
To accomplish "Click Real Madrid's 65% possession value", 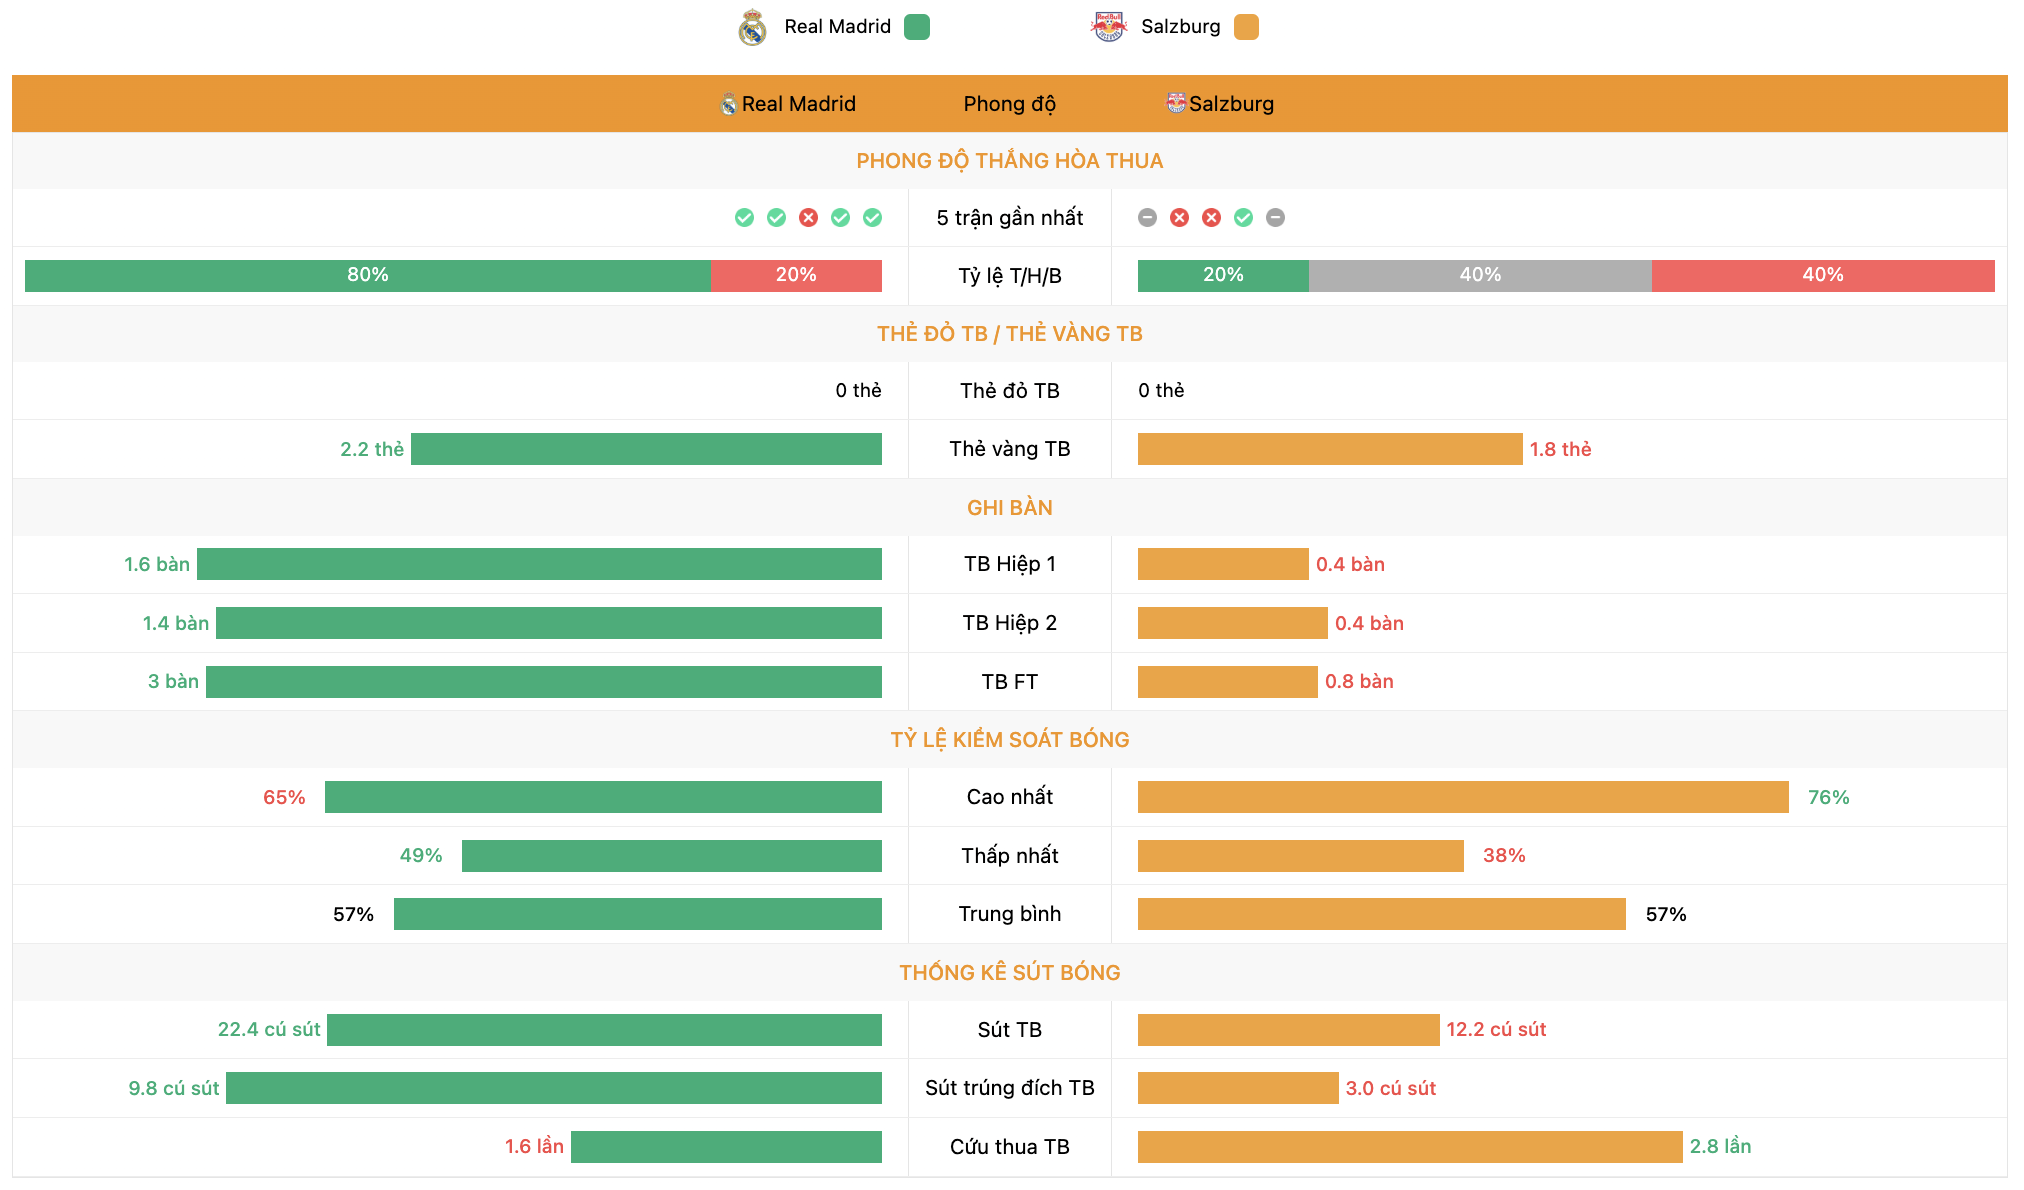I will click(284, 798).
